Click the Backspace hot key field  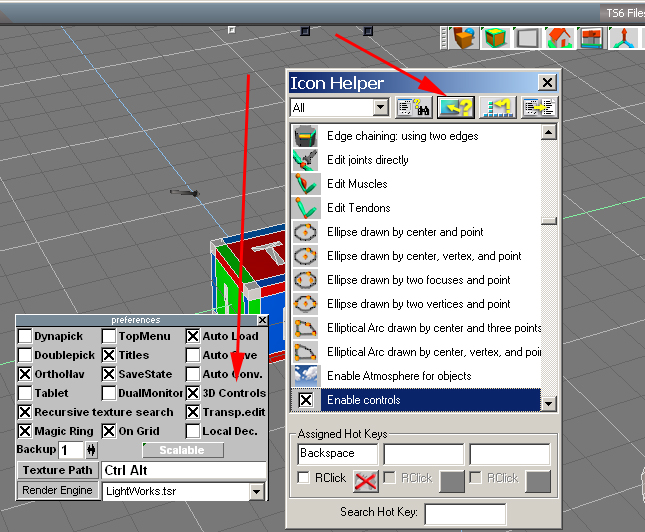click(x=337, y=454)
